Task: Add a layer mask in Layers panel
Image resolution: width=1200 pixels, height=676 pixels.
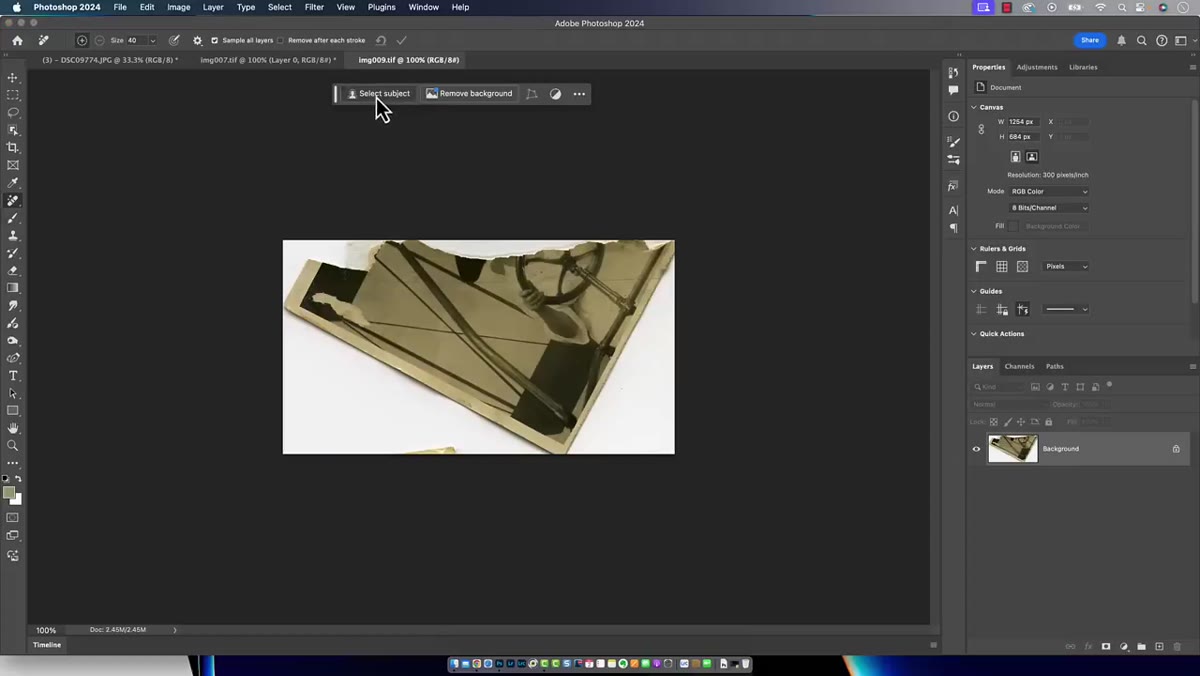Action: point(1106,647)
